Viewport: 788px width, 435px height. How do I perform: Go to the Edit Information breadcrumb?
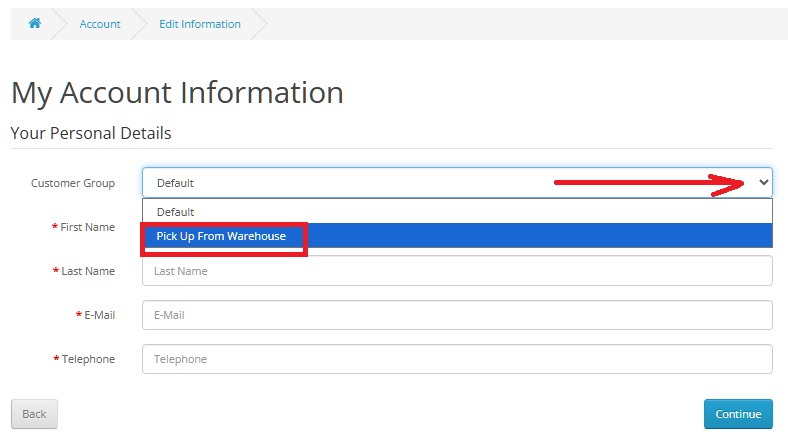coord(200,24)
